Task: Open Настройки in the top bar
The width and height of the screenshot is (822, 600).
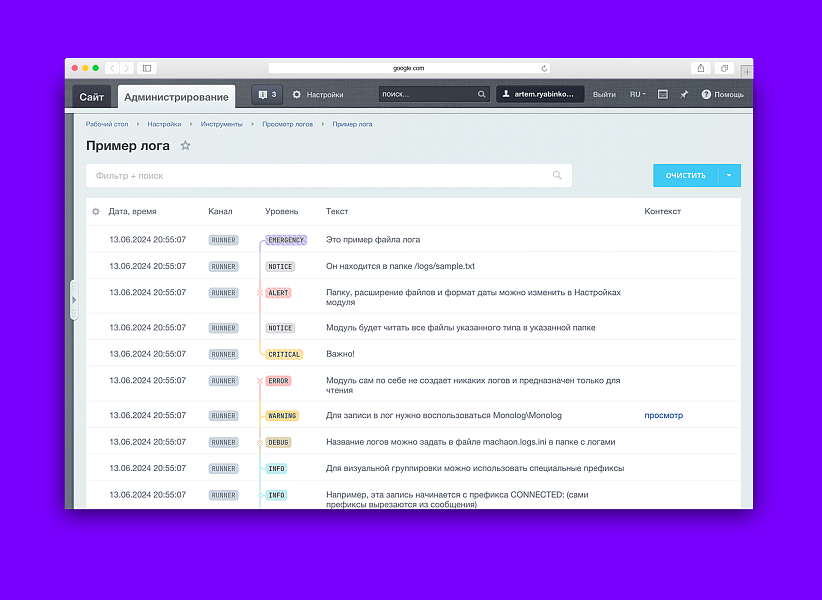Action: [x=325, y=95]
